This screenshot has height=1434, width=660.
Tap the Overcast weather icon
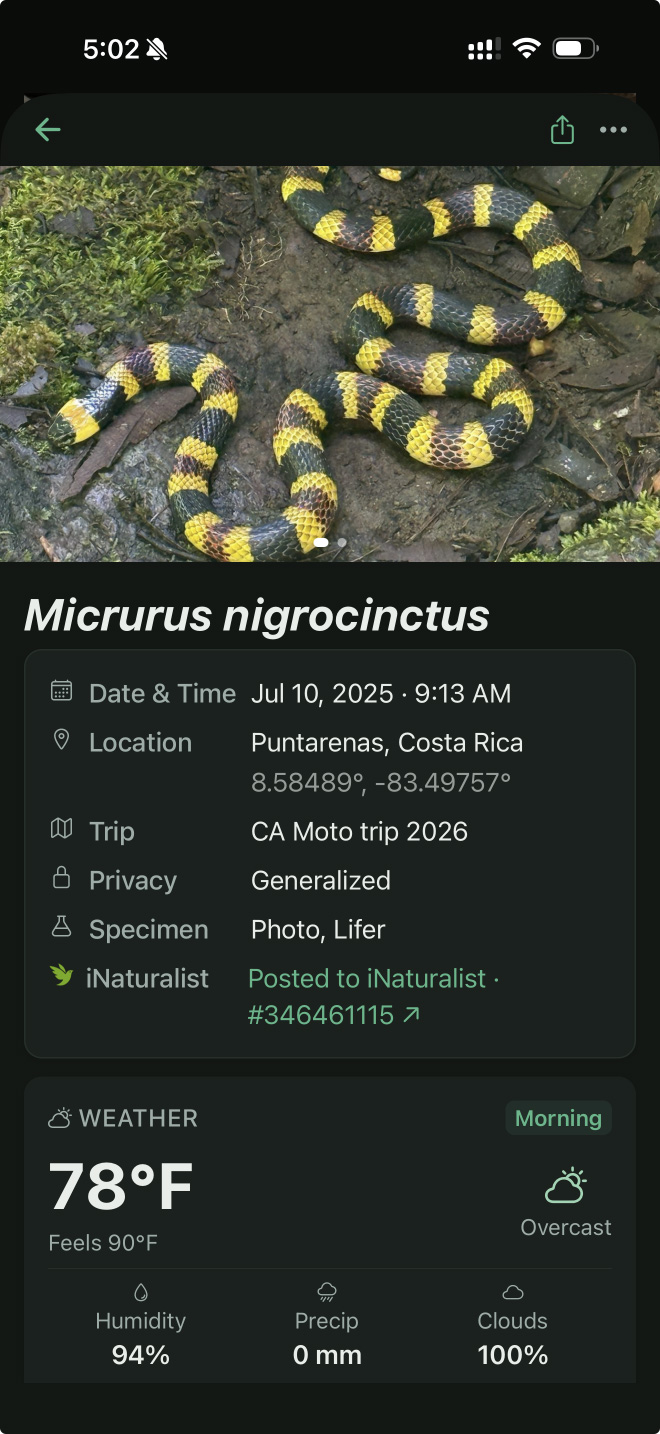point(565,1186)
